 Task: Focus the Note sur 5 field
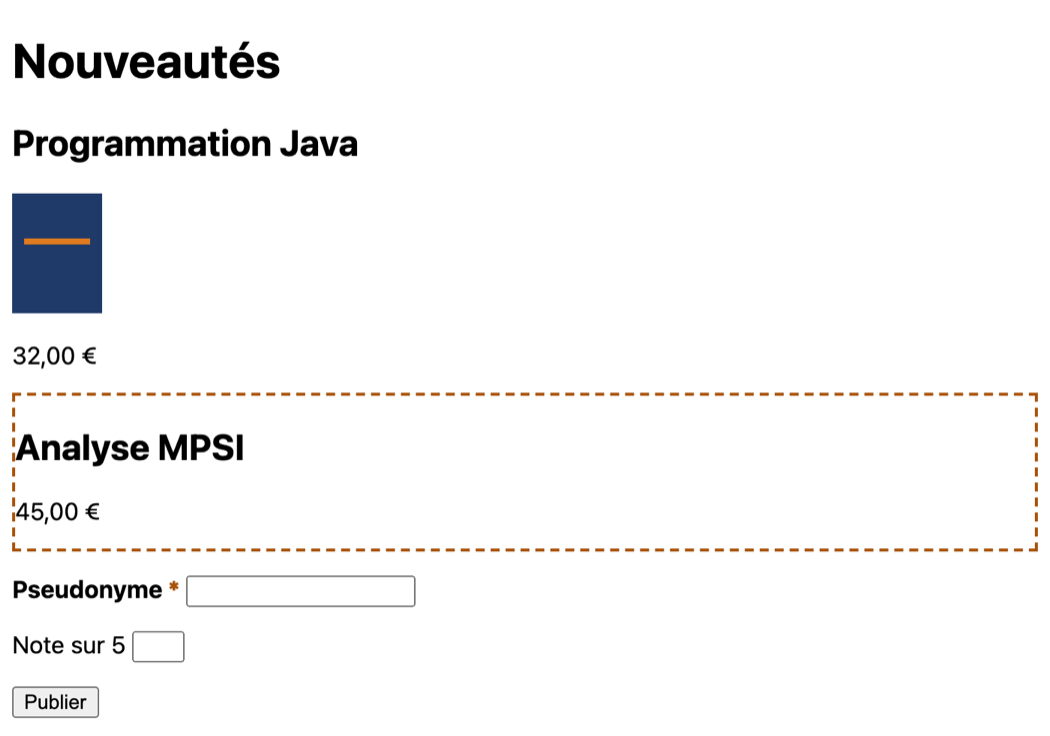click(x=158, y=647)
